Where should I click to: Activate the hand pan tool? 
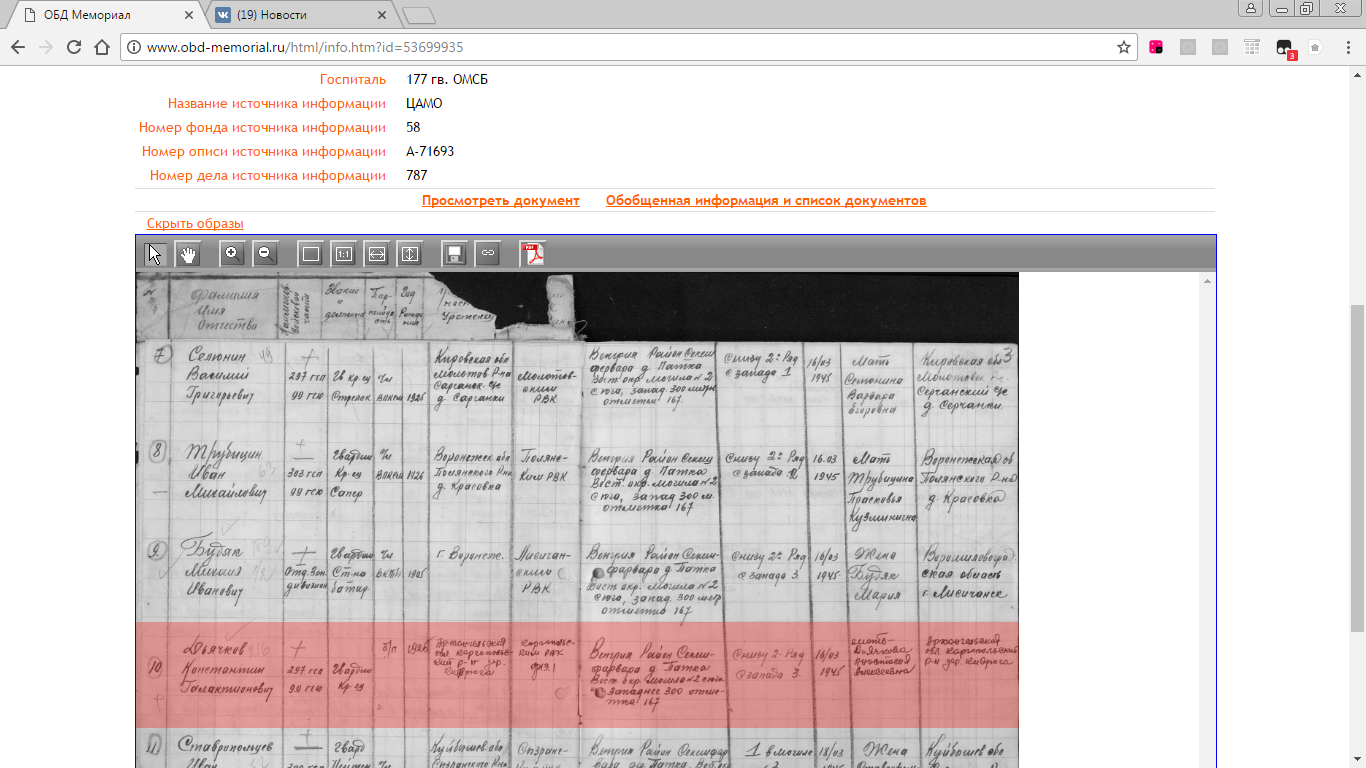[188, 254]
